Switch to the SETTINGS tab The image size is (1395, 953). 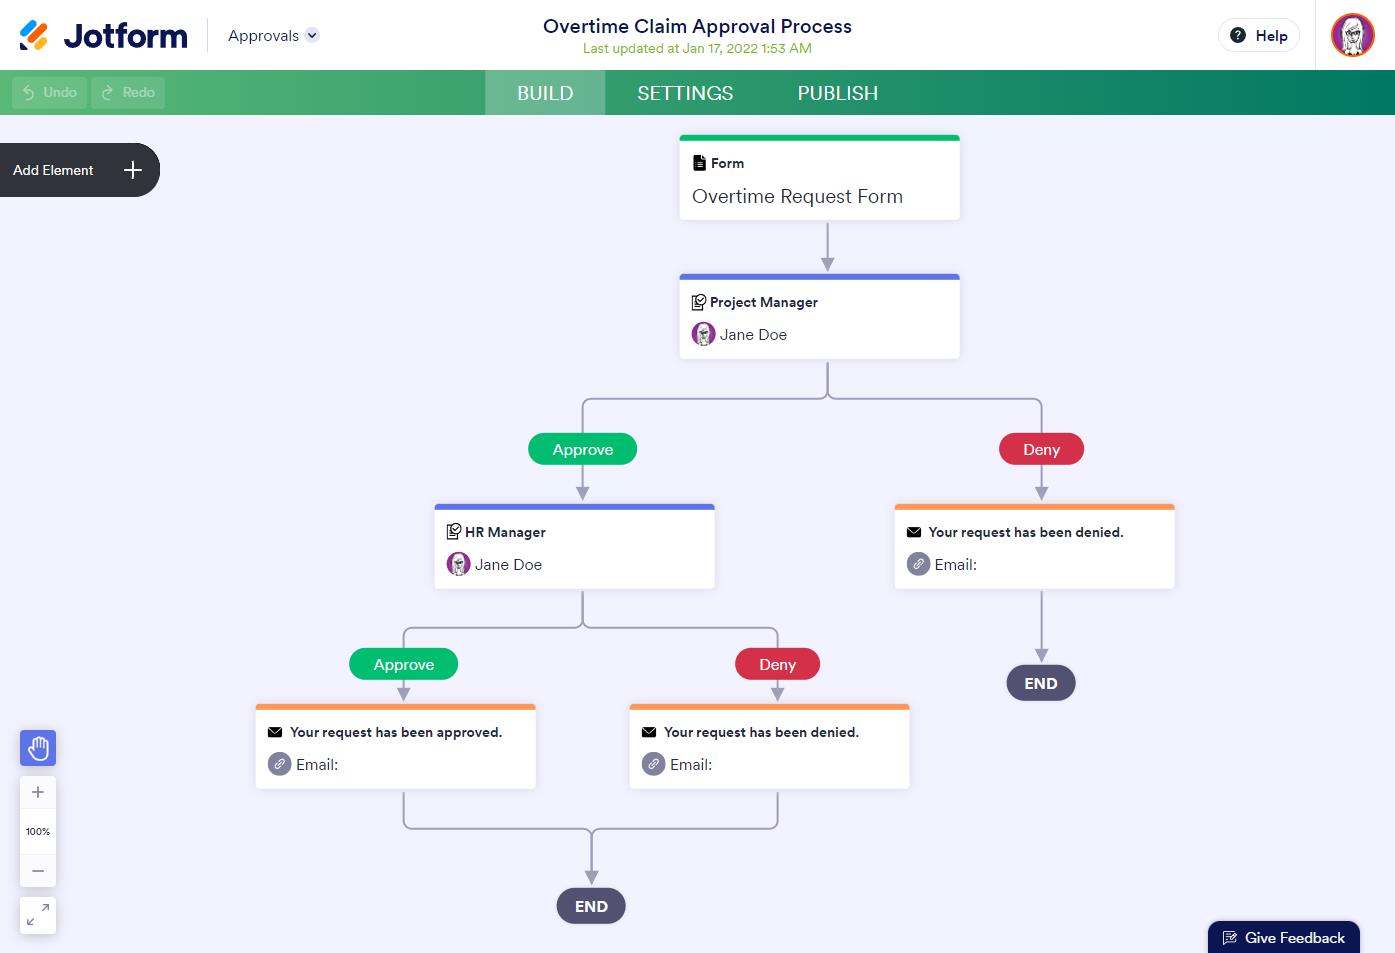tap(685, 93)
